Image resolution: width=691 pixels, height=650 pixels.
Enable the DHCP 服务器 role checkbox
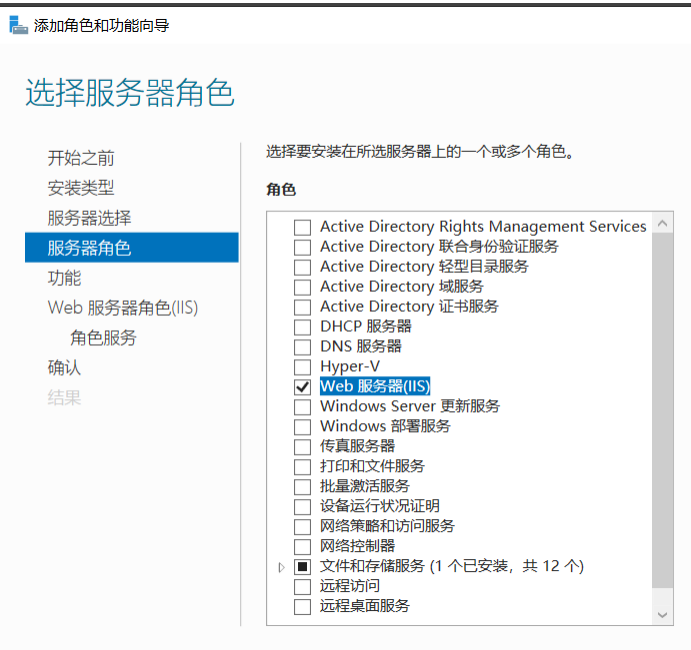click(302, 327)
